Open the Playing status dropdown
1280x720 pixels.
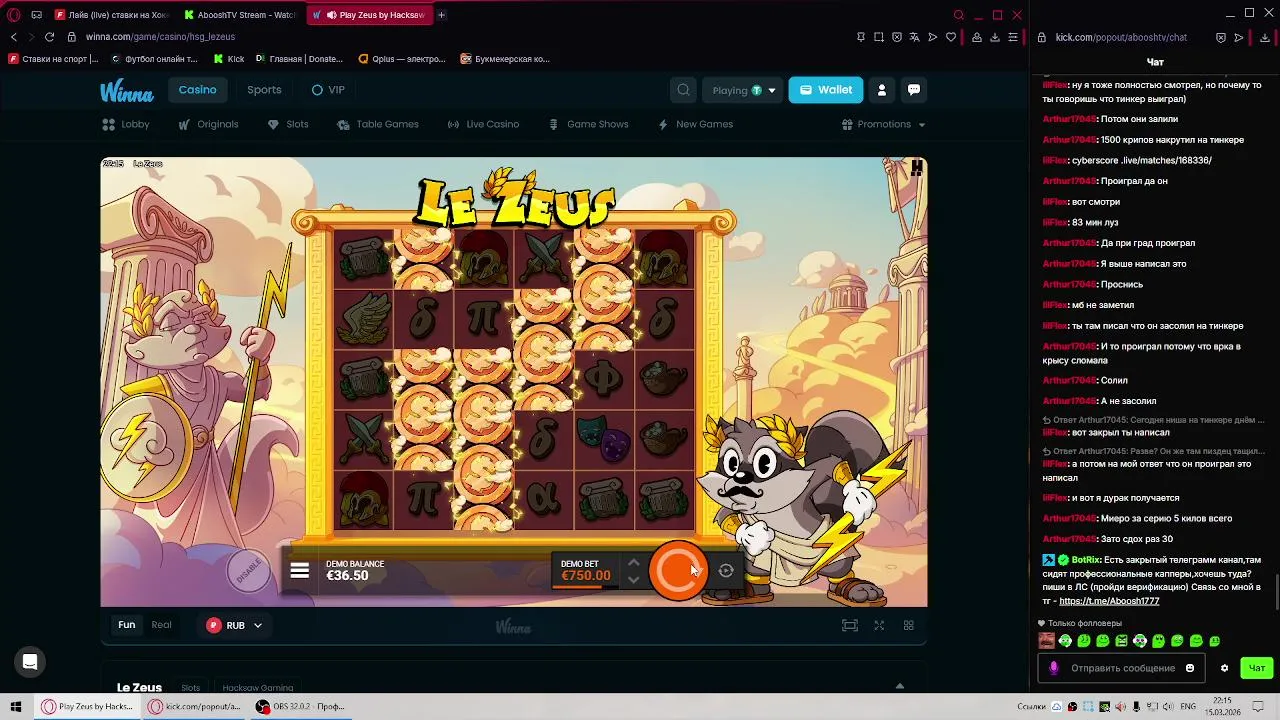pyautogui.click(x=743, y=90)
